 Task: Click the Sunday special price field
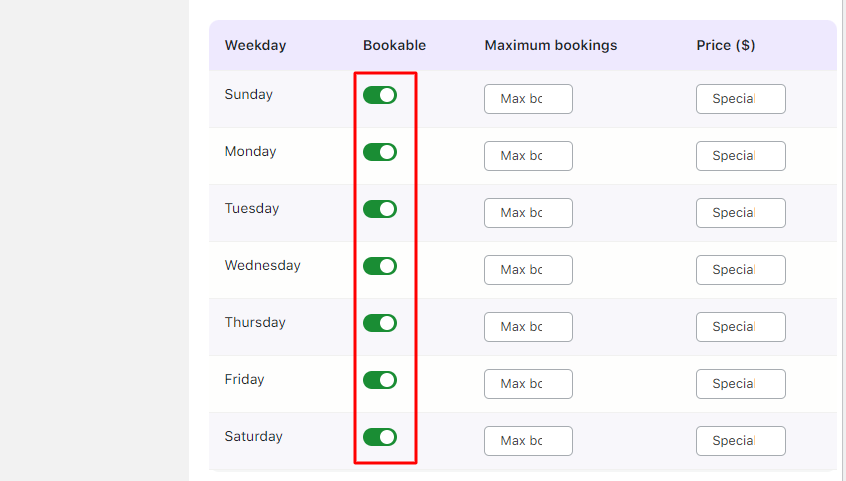point(740,99)
